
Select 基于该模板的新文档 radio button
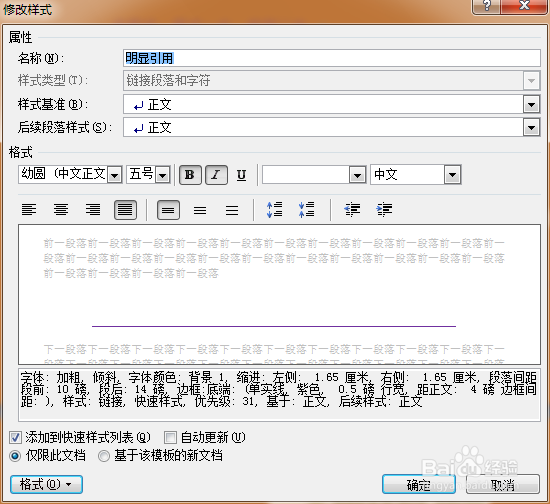104,456
